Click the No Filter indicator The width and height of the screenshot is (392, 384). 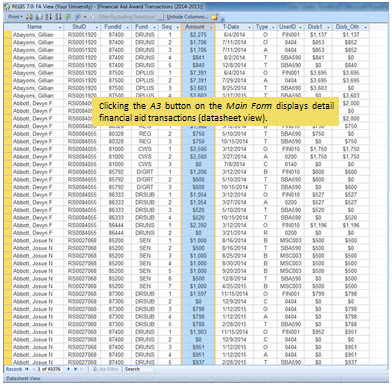tap(105, 369)
